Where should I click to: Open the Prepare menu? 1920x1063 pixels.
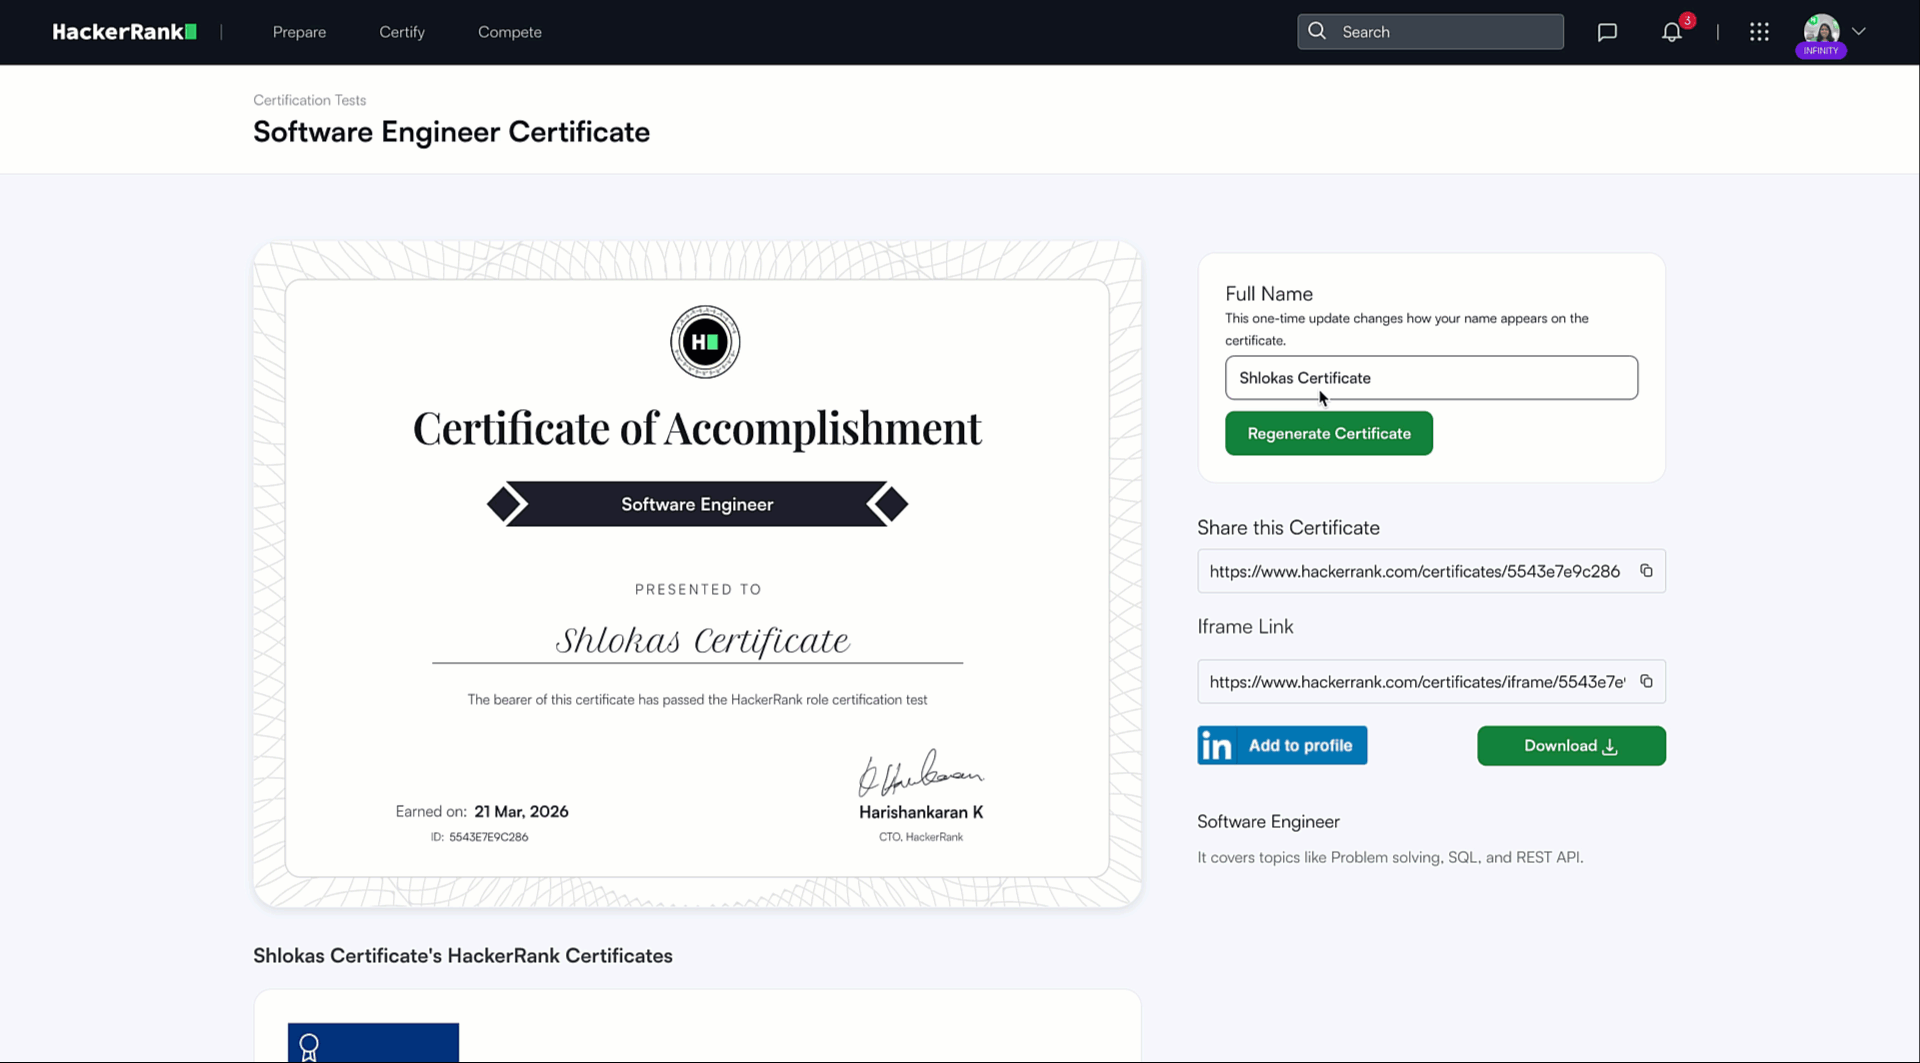point(299,32)
